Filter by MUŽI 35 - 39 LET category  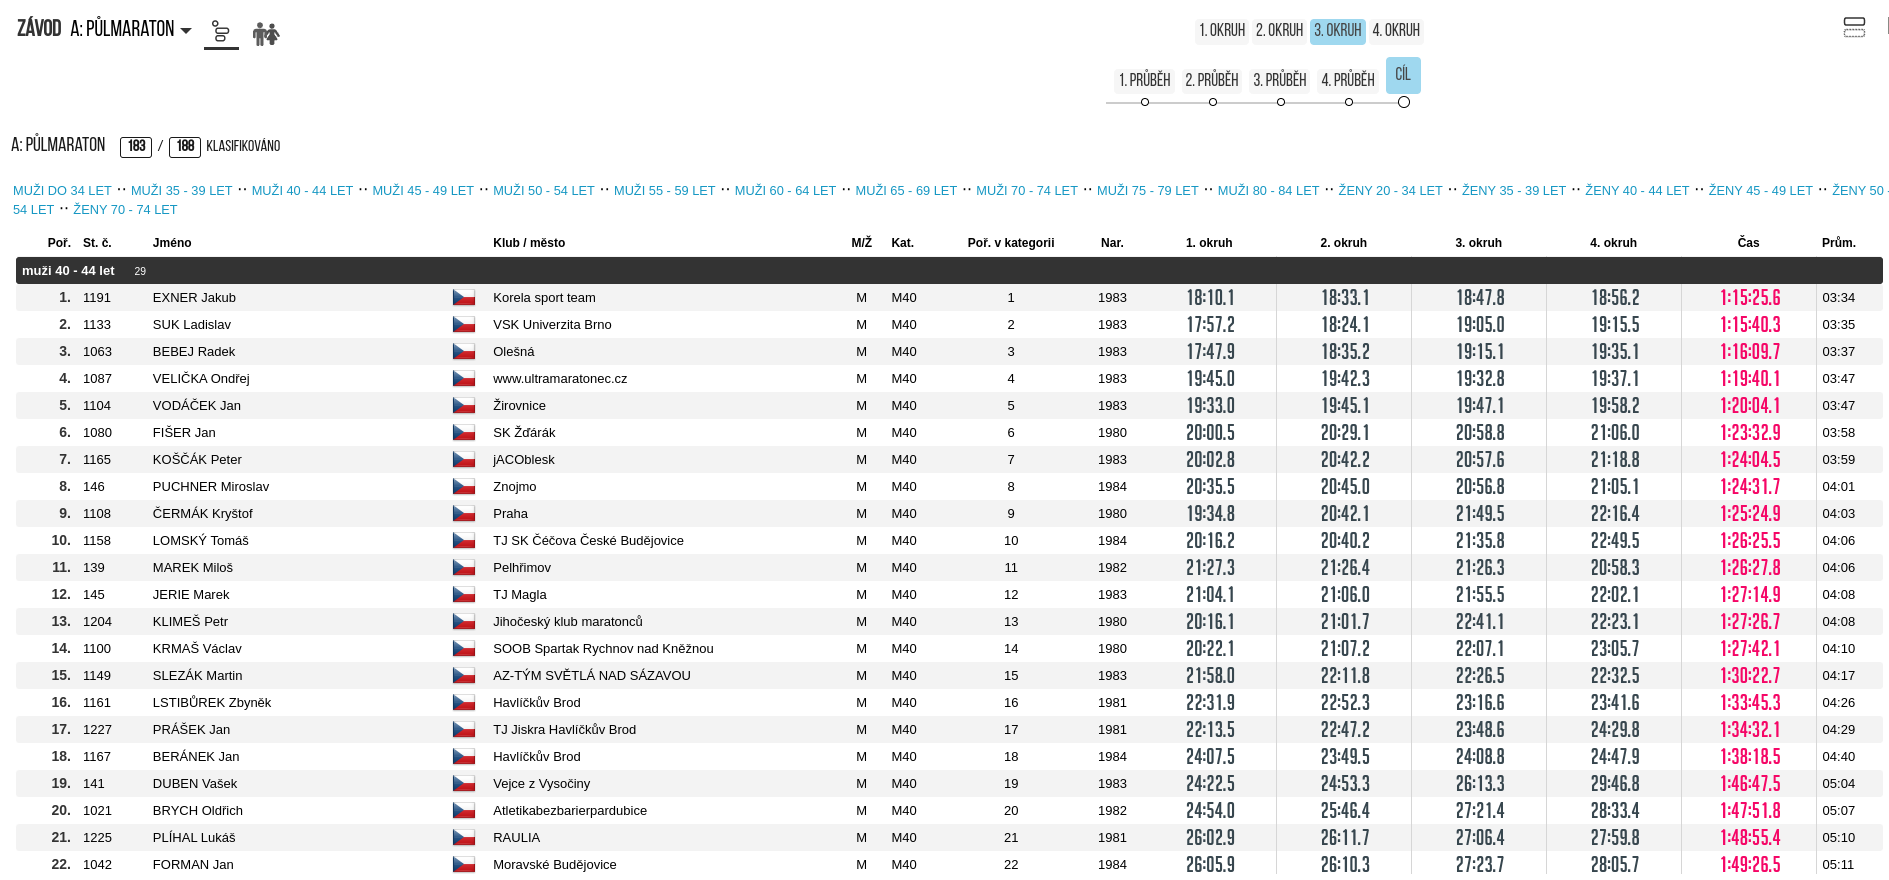pyautogui.click(x=181, y=191)
